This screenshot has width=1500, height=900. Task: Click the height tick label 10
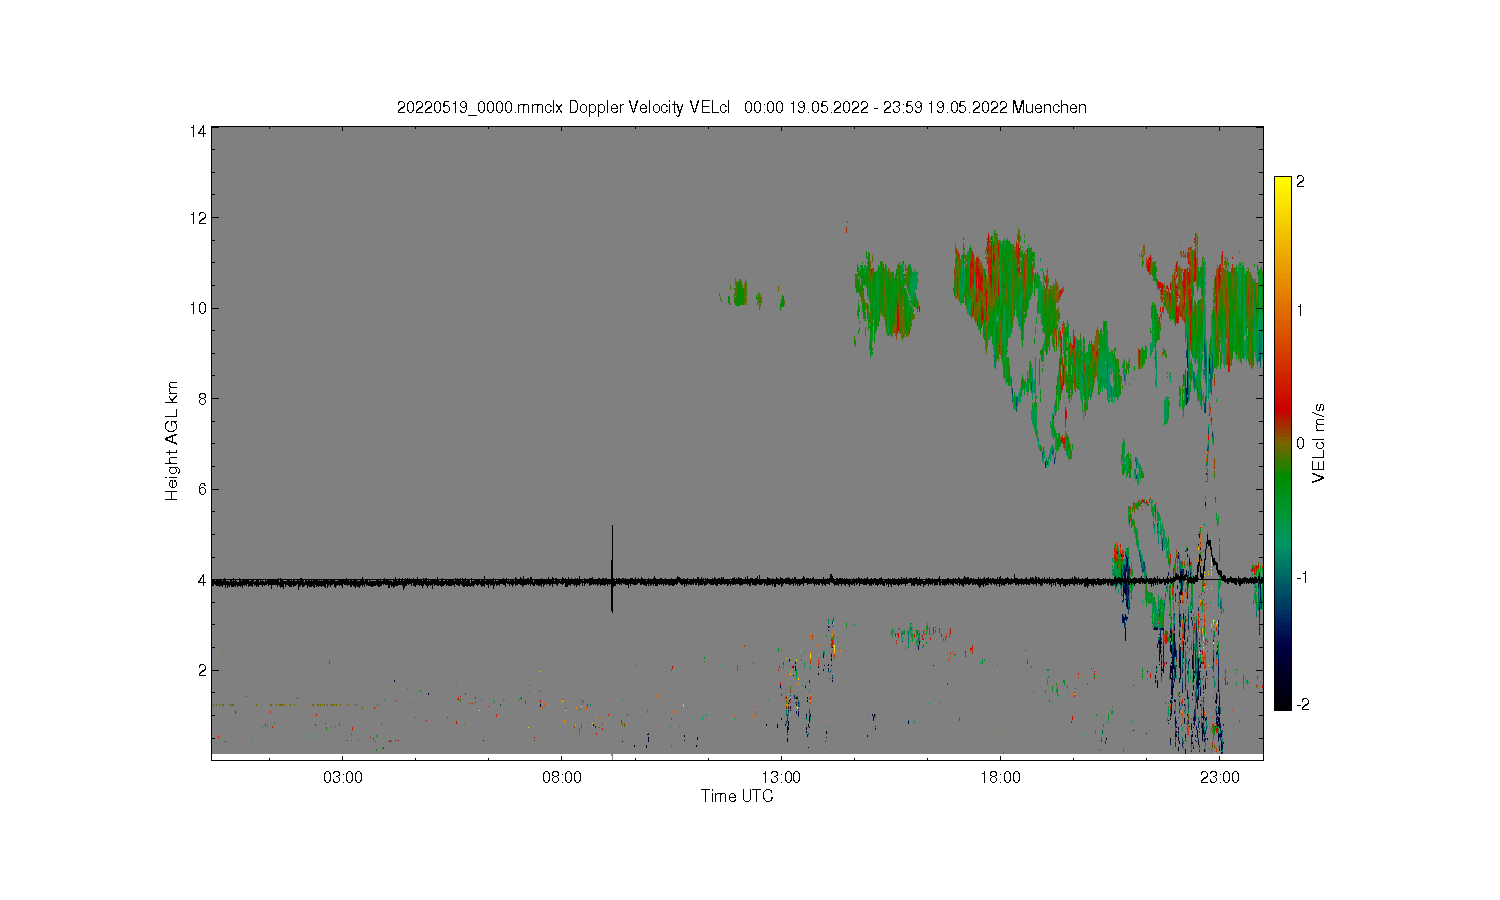click(198, 308)
